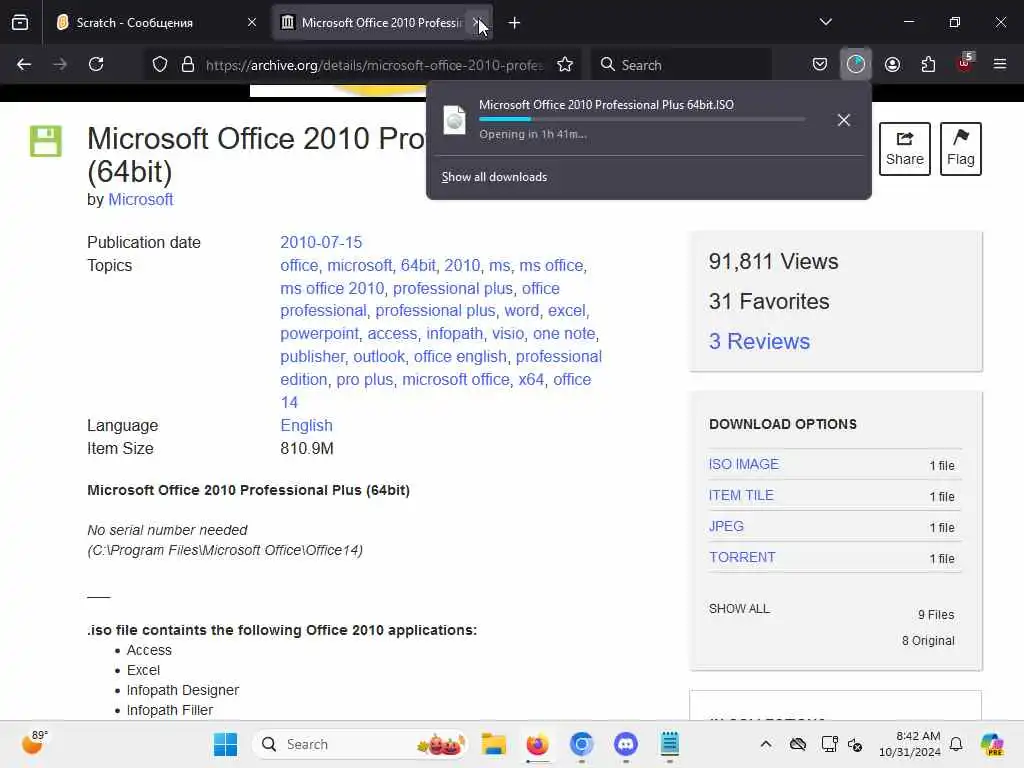
Task: Open the 'office' topic link
Action: [299, 266]
